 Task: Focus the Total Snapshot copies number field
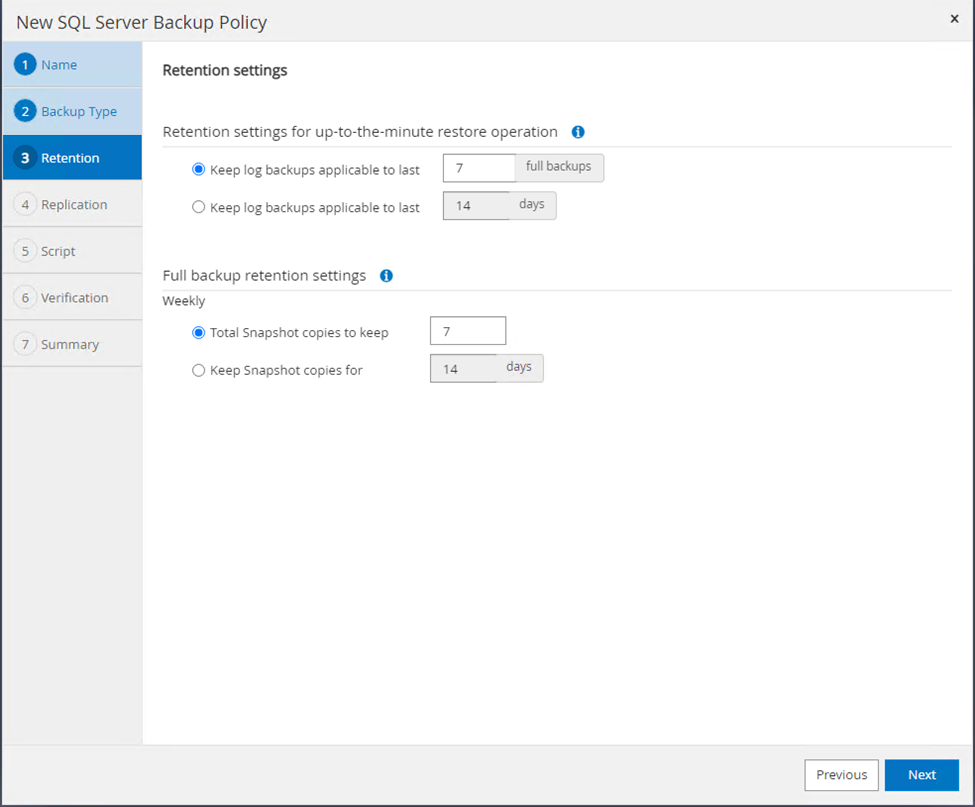pos(467,331)
